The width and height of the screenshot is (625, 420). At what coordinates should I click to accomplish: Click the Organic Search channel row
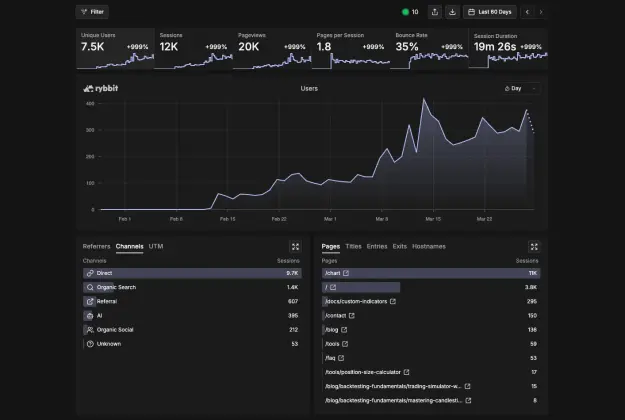pyautogui.click(x=192, y=287)
